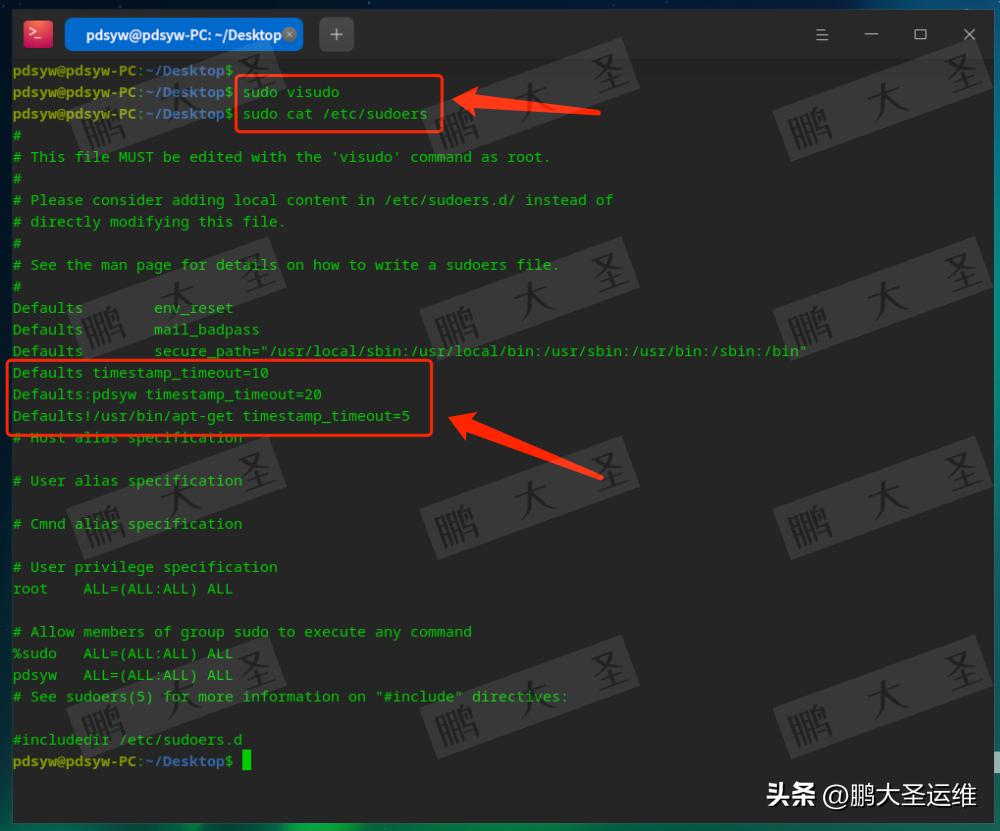Click 'Defaults:pdsyw timestamp_timeout=20' line
Image resolution: width=1000 pixels, height=831 pixels.
pos(167,395)
